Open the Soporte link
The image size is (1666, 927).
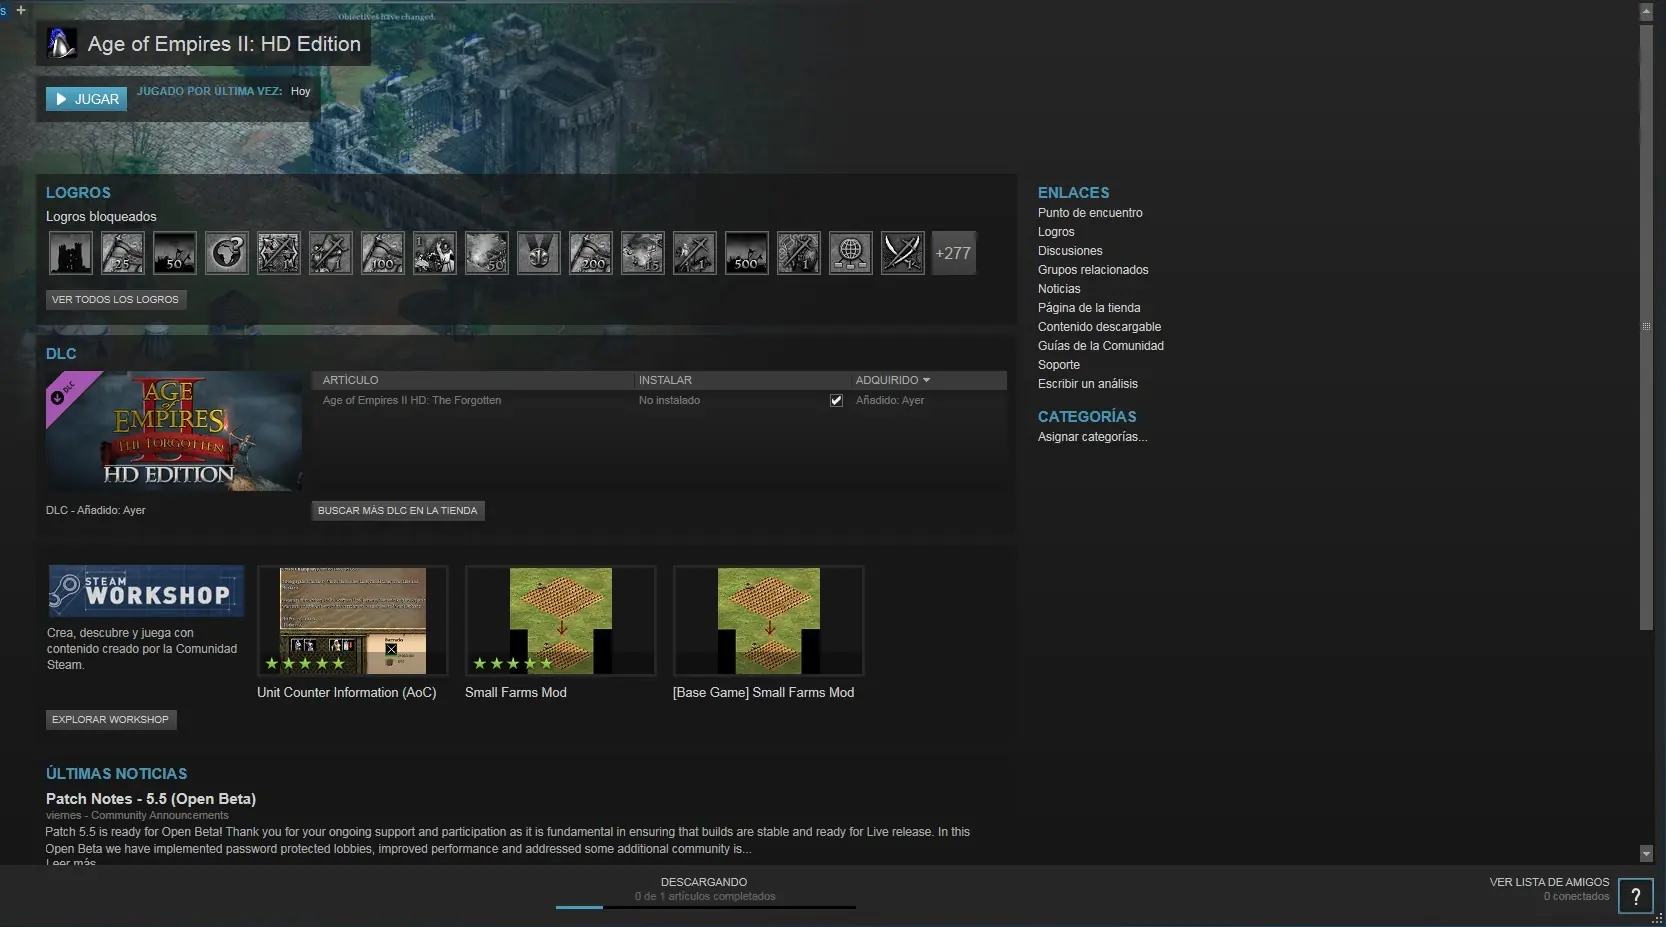(x=1059, y=365)
